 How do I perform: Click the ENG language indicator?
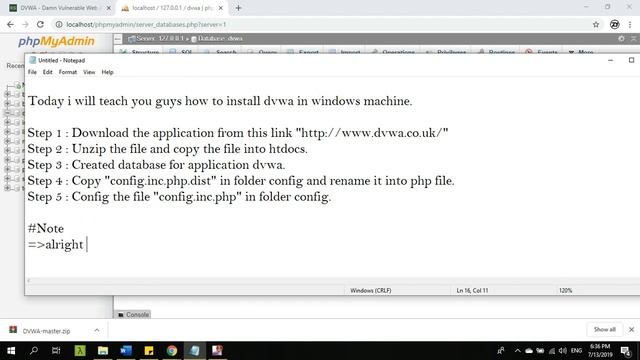click(x=576, y=351)
